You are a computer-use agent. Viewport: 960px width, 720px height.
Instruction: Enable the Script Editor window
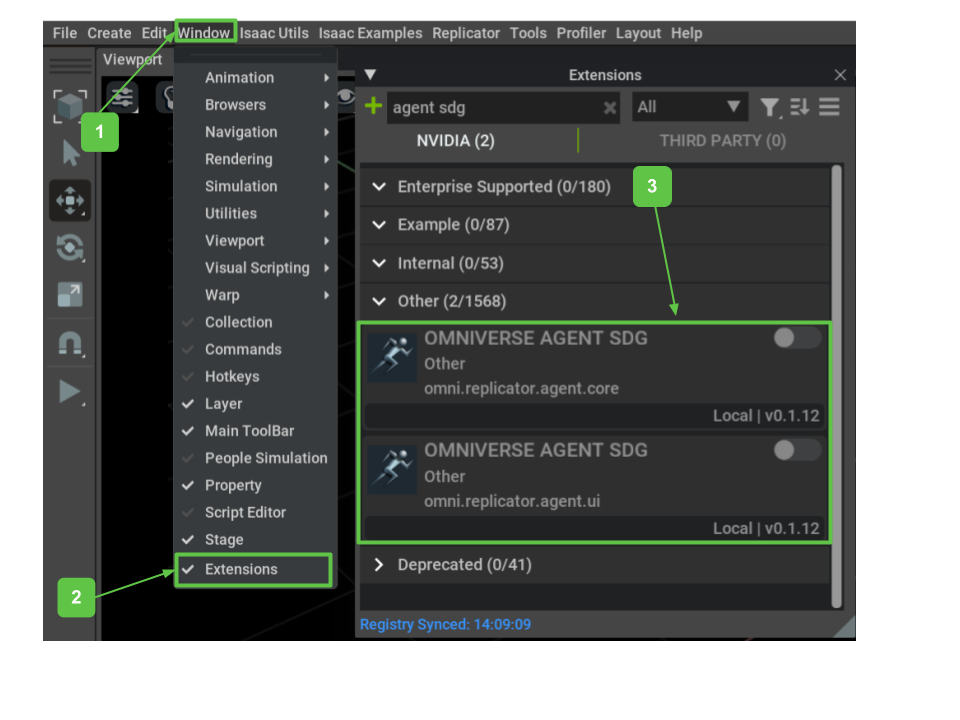coord(256,512)
